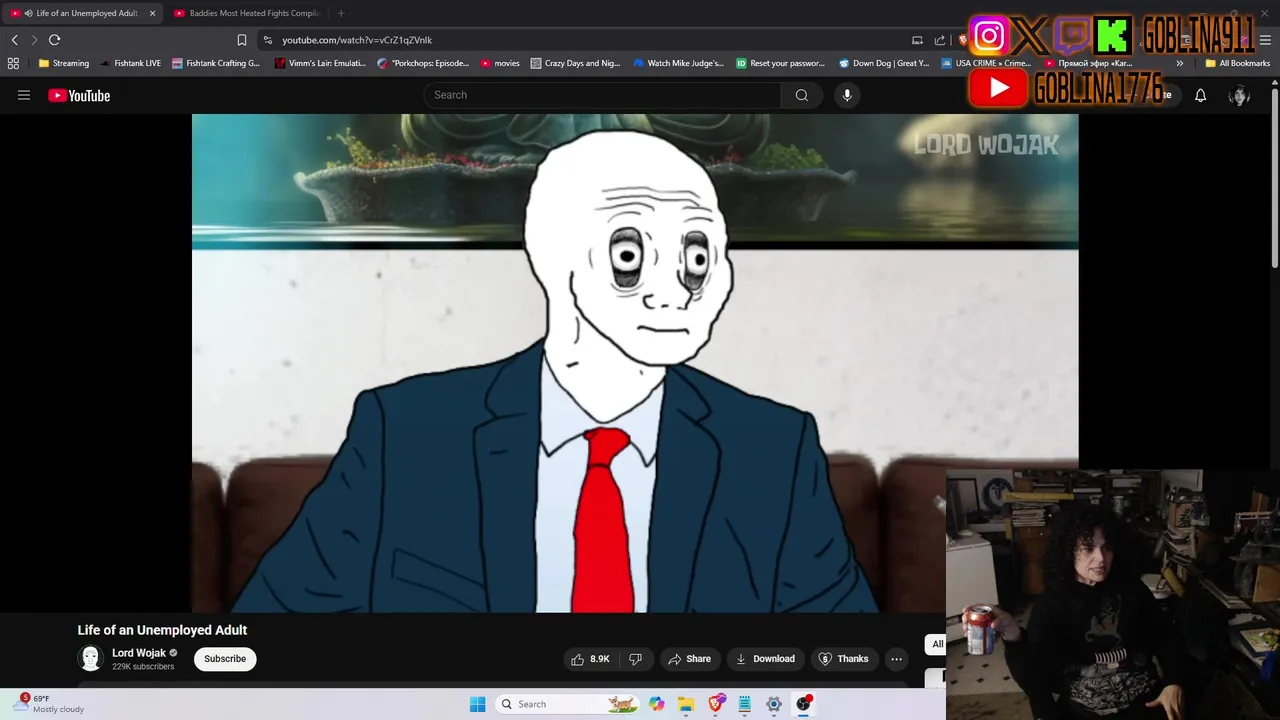Open the weather widget showing 69°F

(48, 704)
